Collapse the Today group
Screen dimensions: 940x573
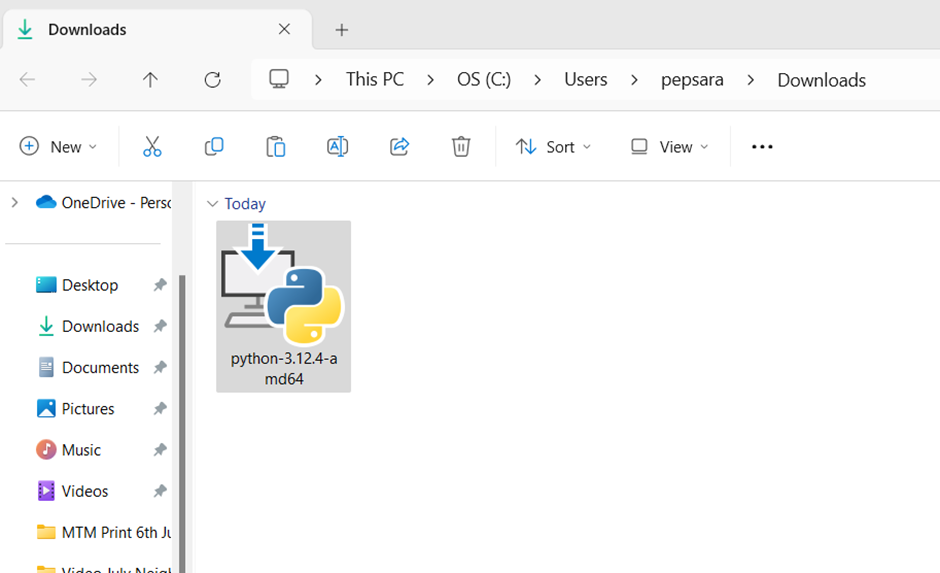point(212,204)
